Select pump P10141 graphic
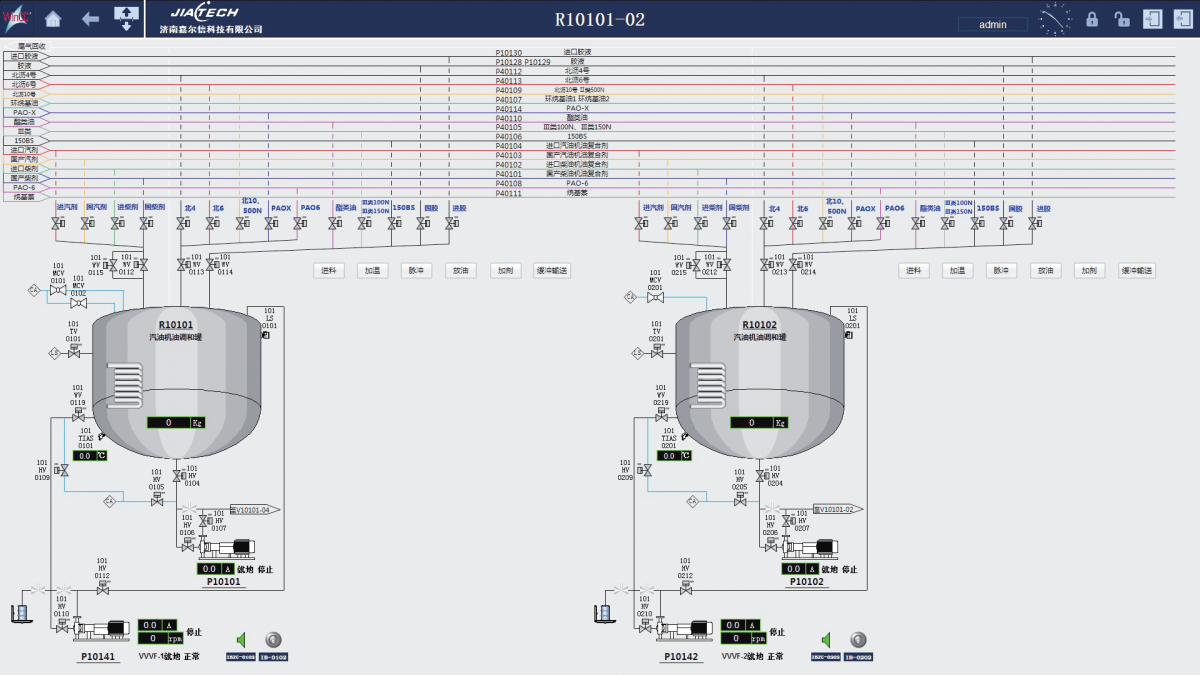Image resolution: width=1200 pixels, height=675 pixels. point(100,629)
